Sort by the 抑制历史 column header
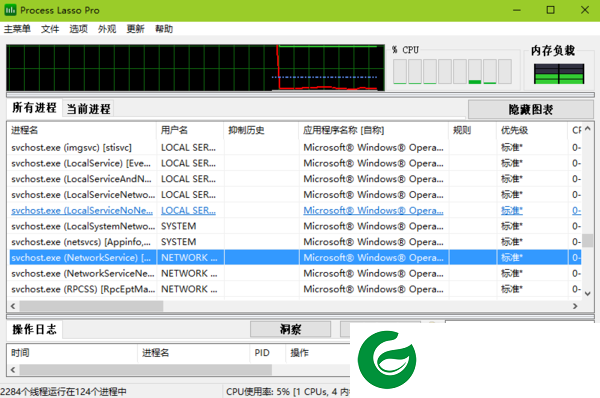 pos(261,130)
